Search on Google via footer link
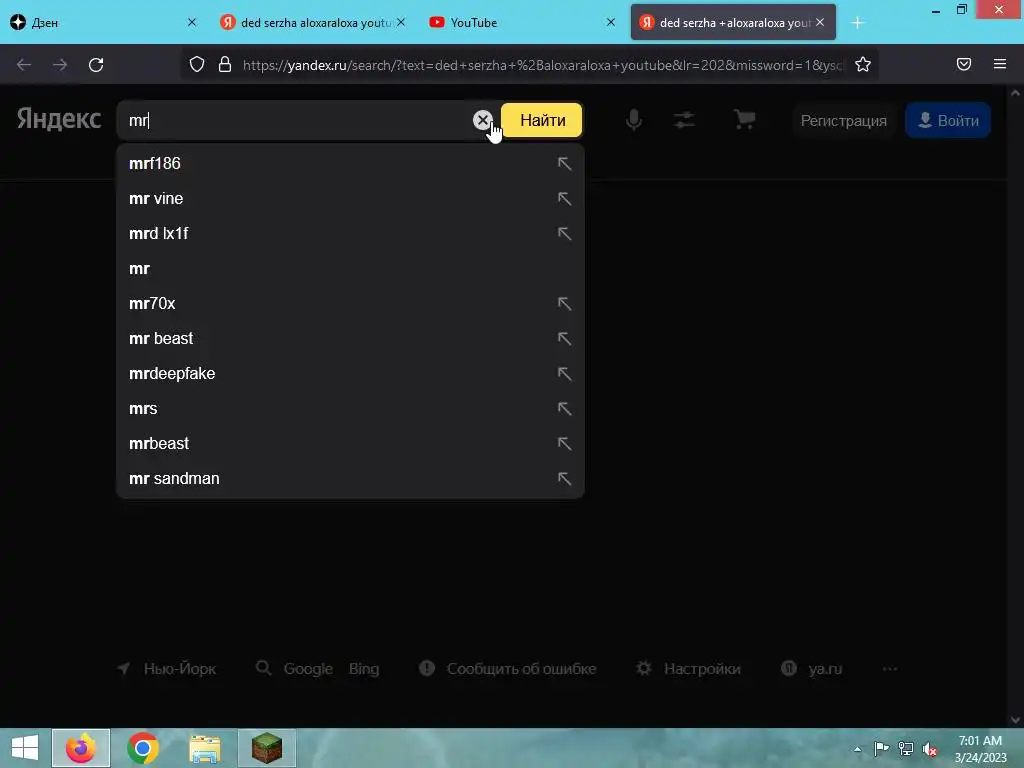Viewport: 1024px width, 768px height. [x=308, y=669]
